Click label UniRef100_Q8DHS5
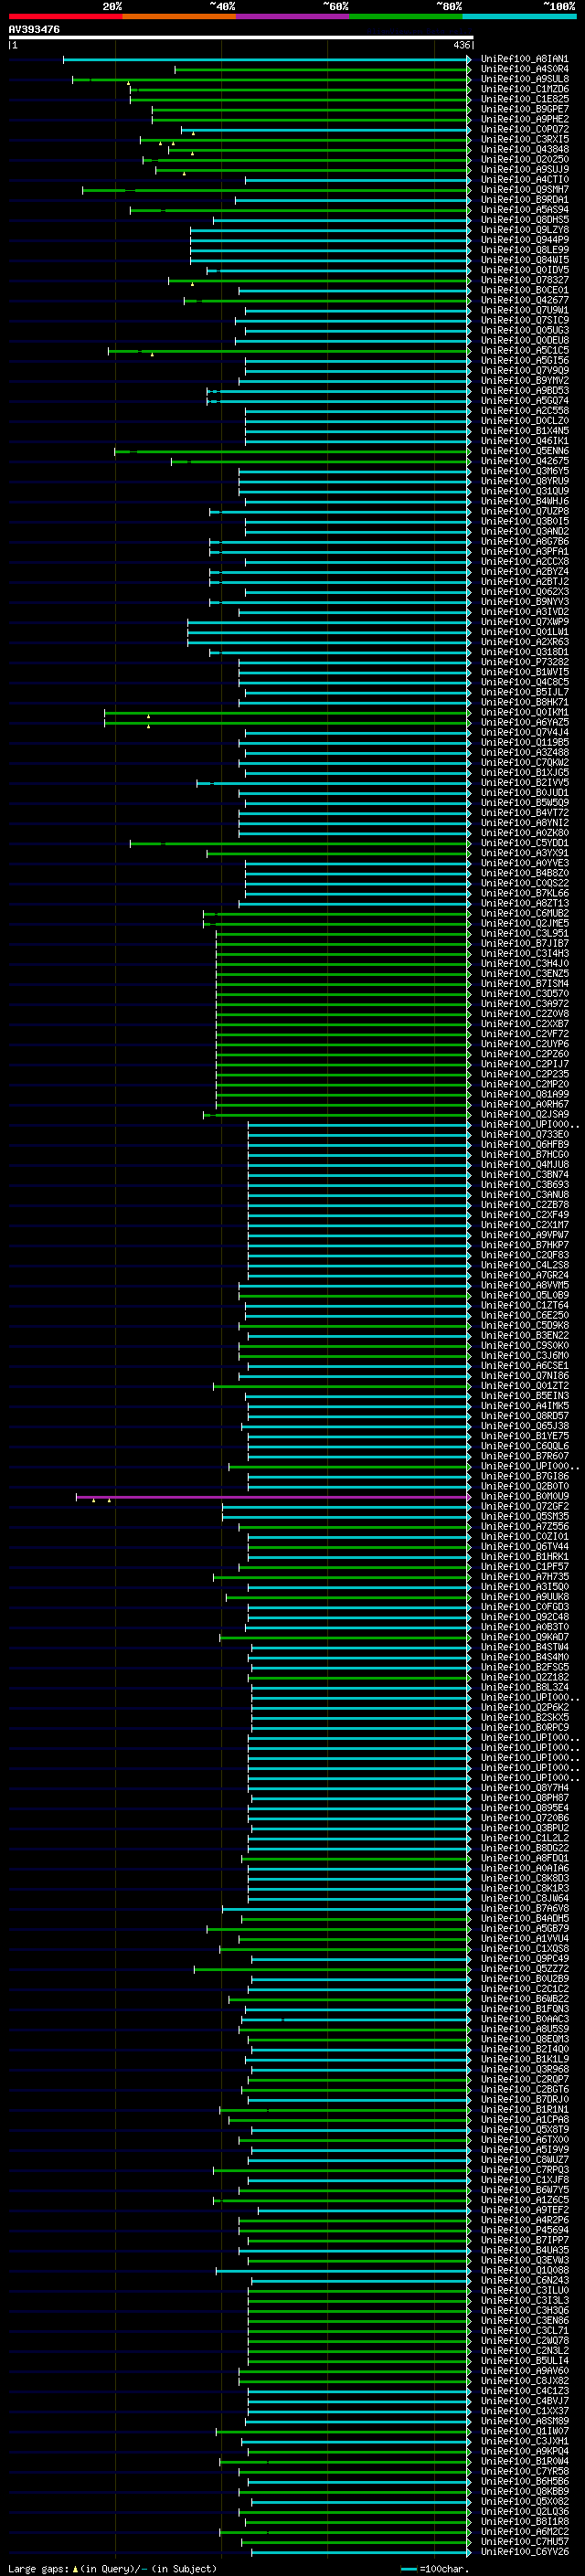This screenshot has width=585, height=2576. click(525, 220)
